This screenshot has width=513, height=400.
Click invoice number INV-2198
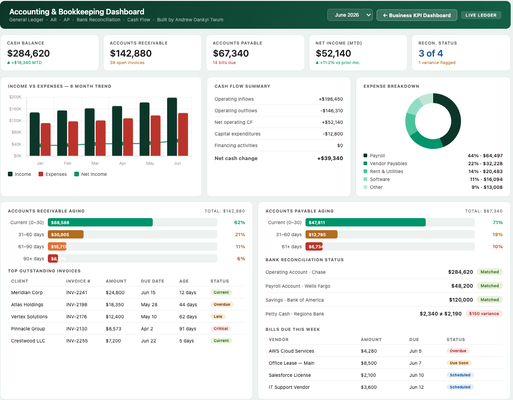77,304
